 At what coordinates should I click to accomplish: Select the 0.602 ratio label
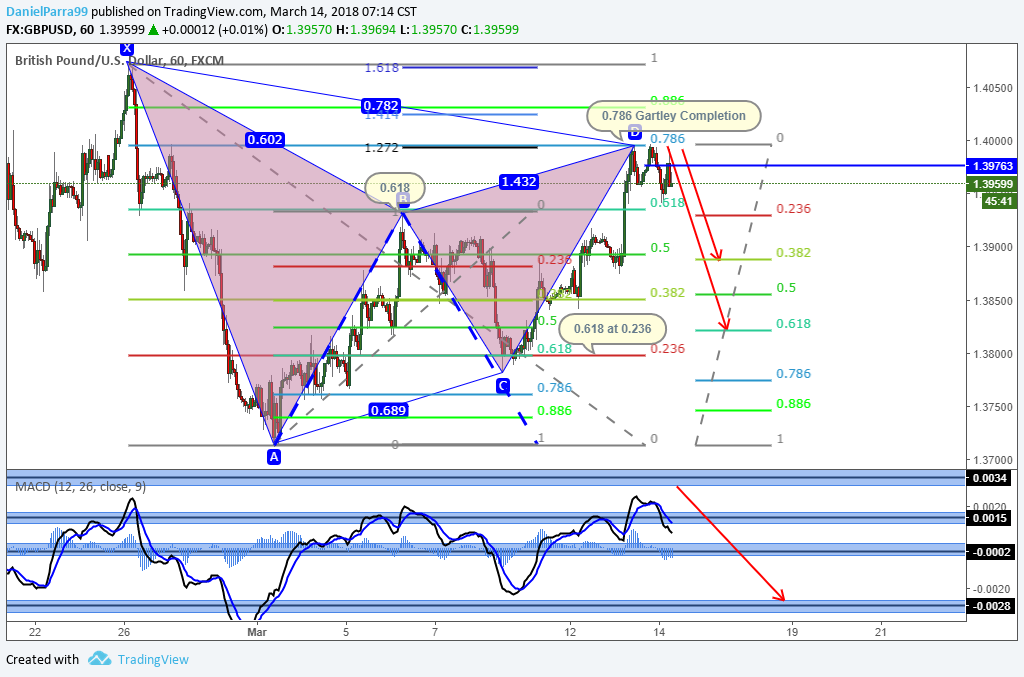[x=264, y=139]
